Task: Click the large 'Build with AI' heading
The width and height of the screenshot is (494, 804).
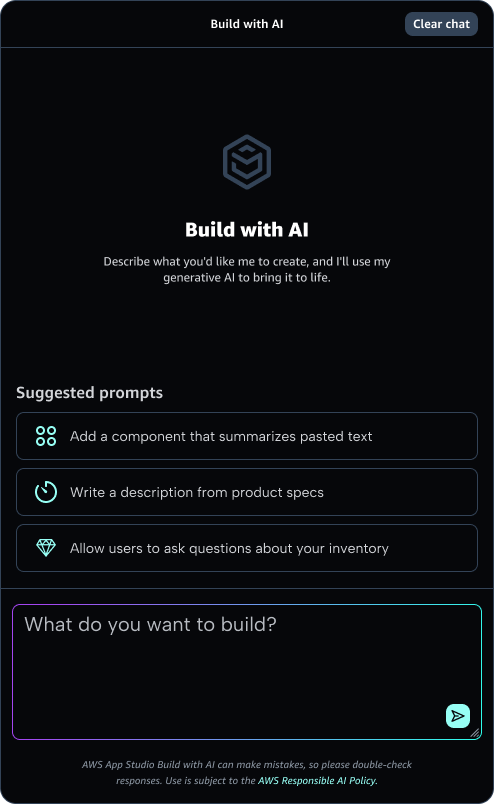Action: point(247,230)
